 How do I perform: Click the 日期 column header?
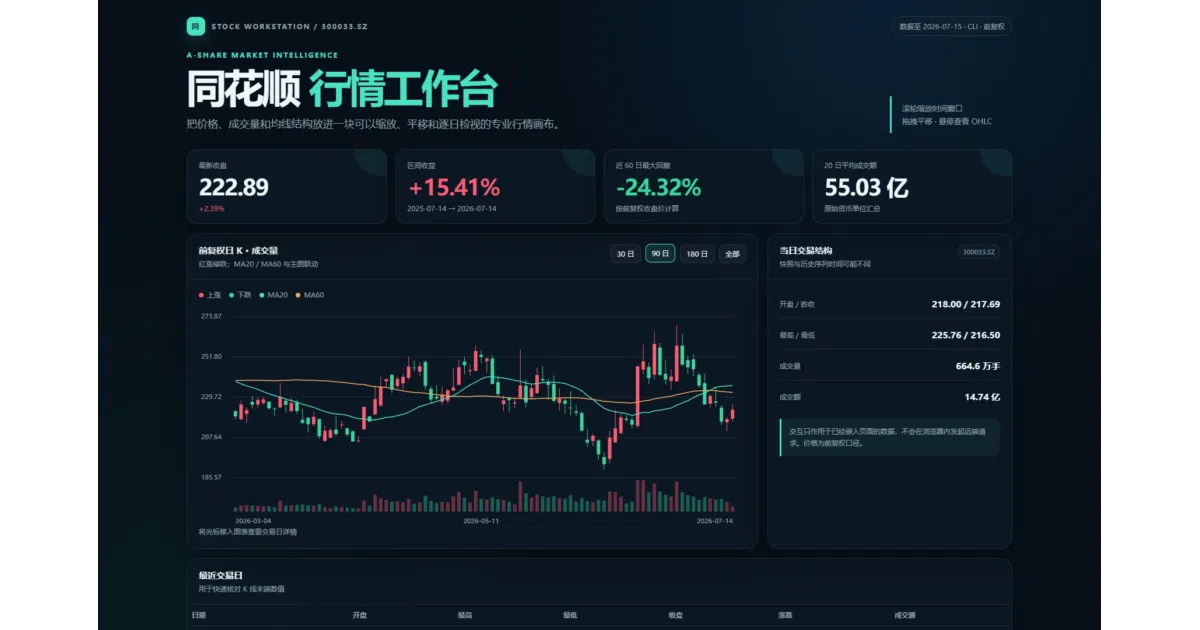coord(198,615)
